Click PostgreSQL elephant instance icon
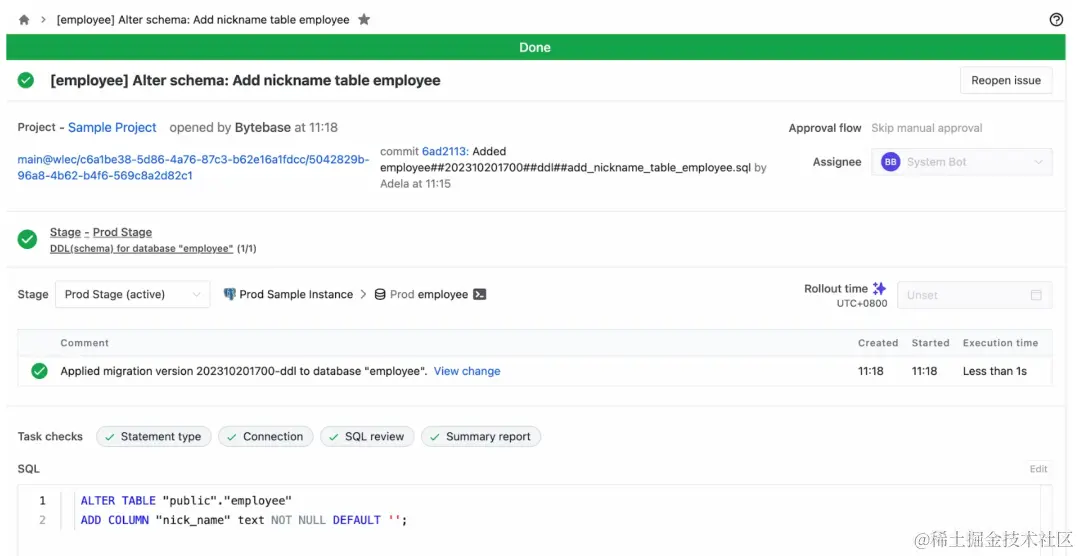 pos(229,294)
